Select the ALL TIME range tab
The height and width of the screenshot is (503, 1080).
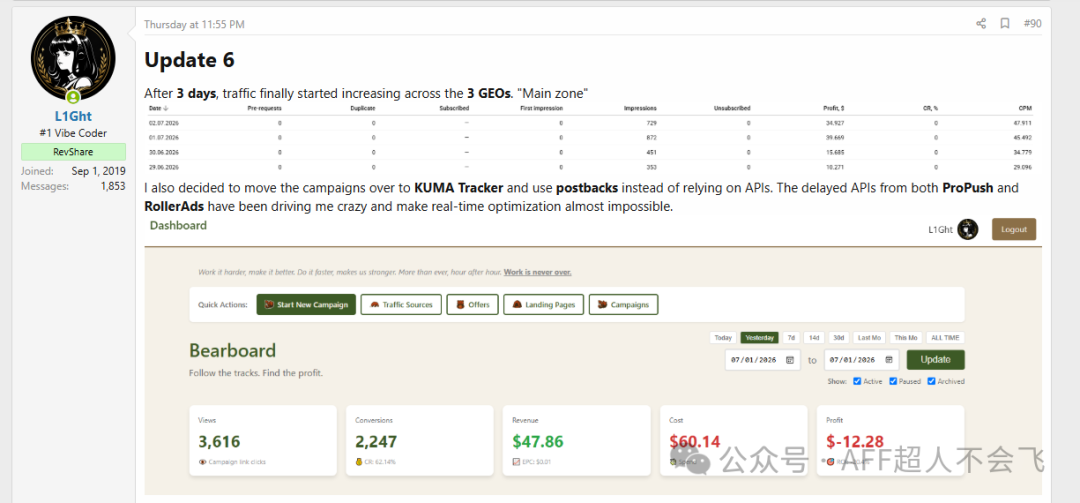pyautogui.click(x=945, y=338)
